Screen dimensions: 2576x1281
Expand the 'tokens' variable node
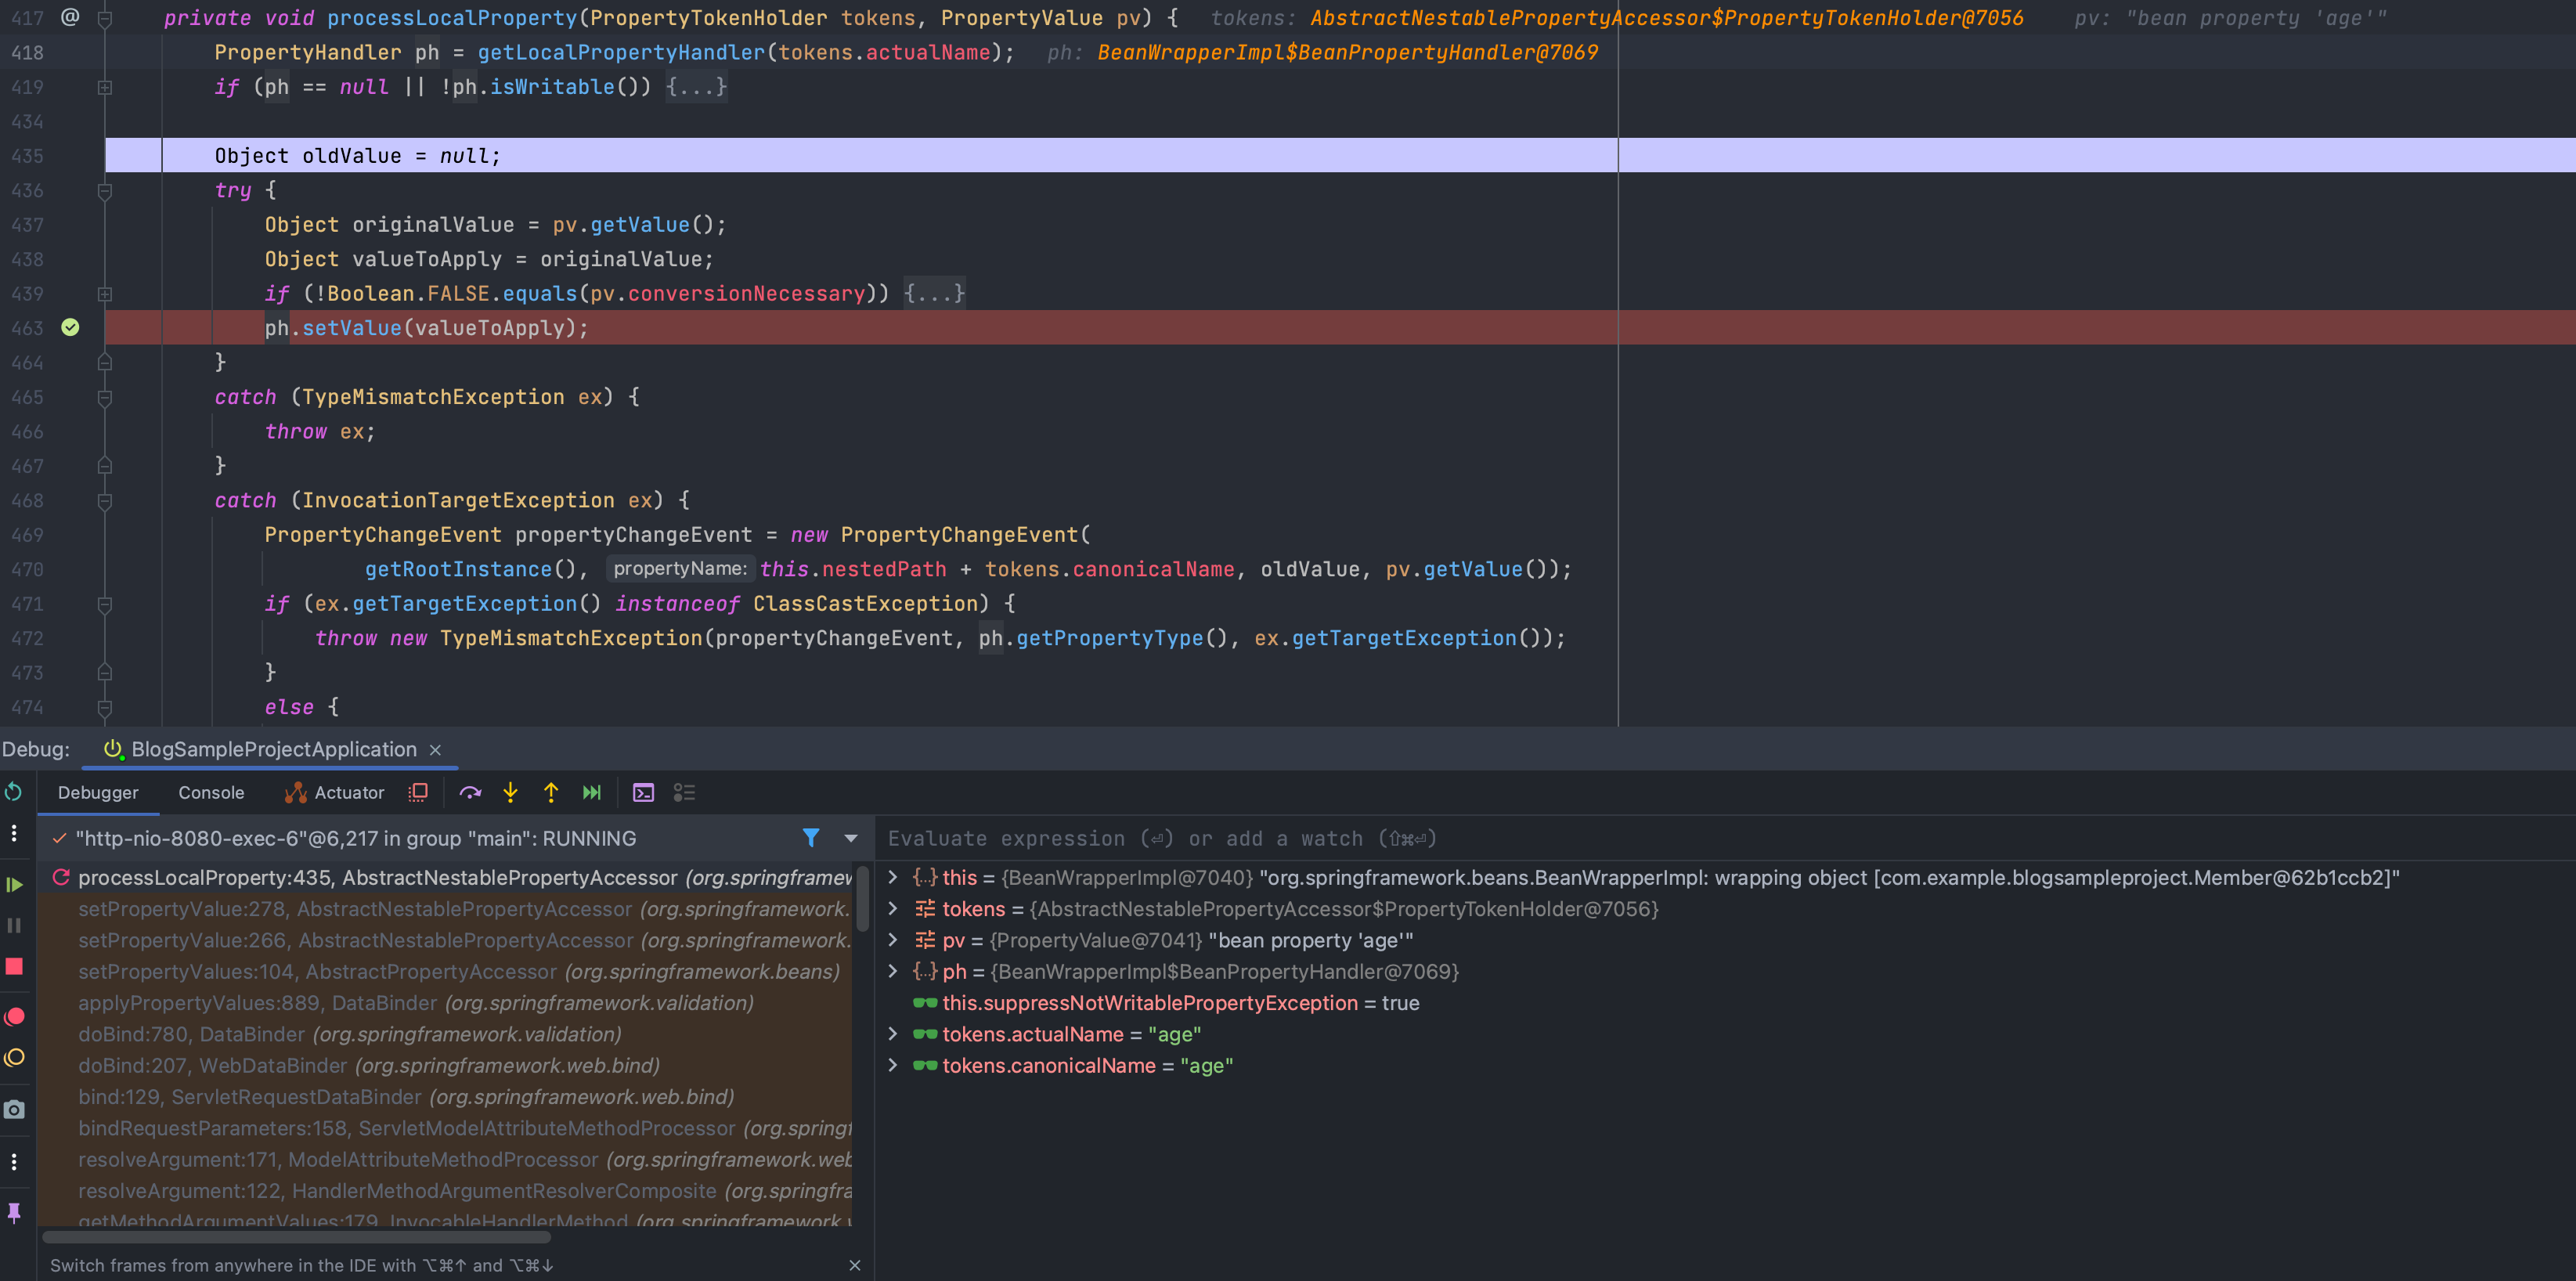893,908
